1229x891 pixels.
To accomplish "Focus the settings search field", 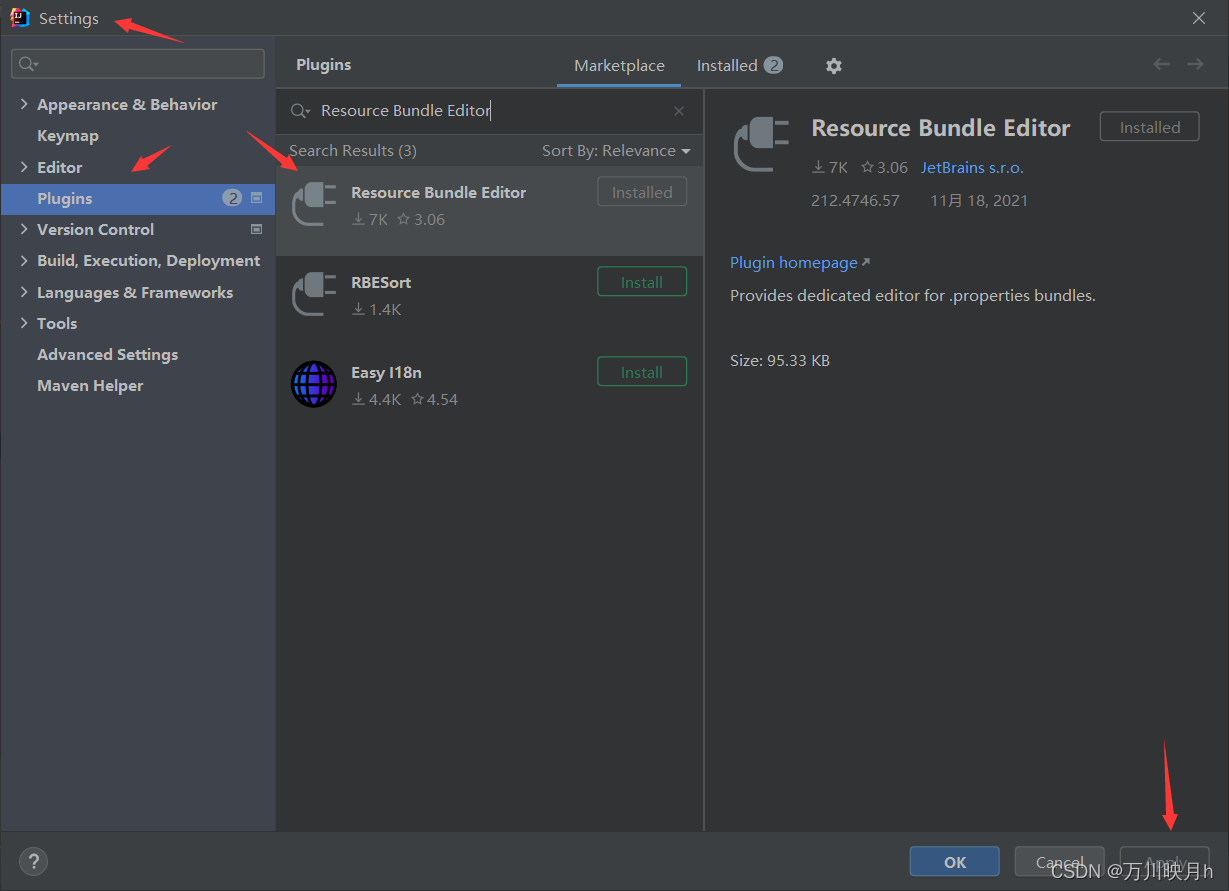I will tap(138, 64).
